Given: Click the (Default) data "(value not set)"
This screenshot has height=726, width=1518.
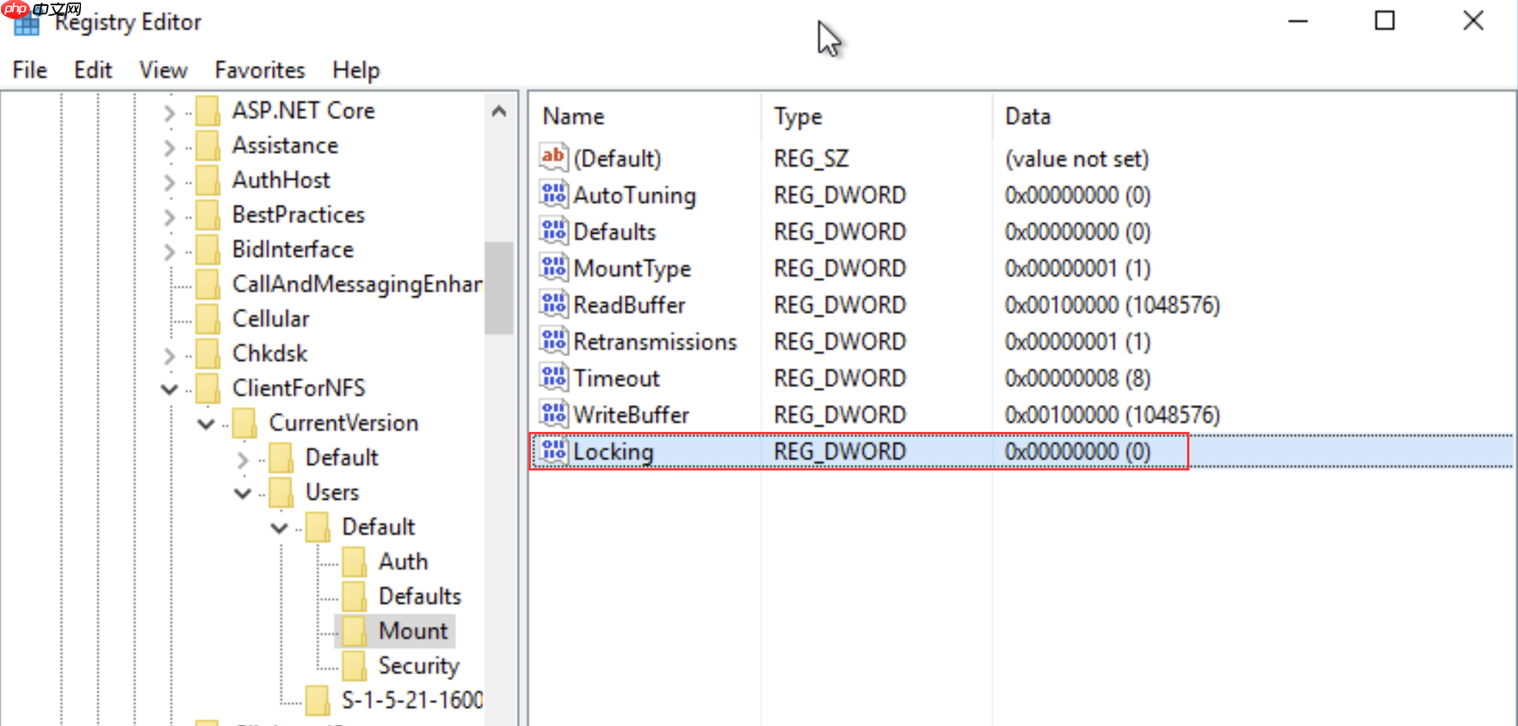Looking at the screenshot, I should click(x=1077, y=159).
